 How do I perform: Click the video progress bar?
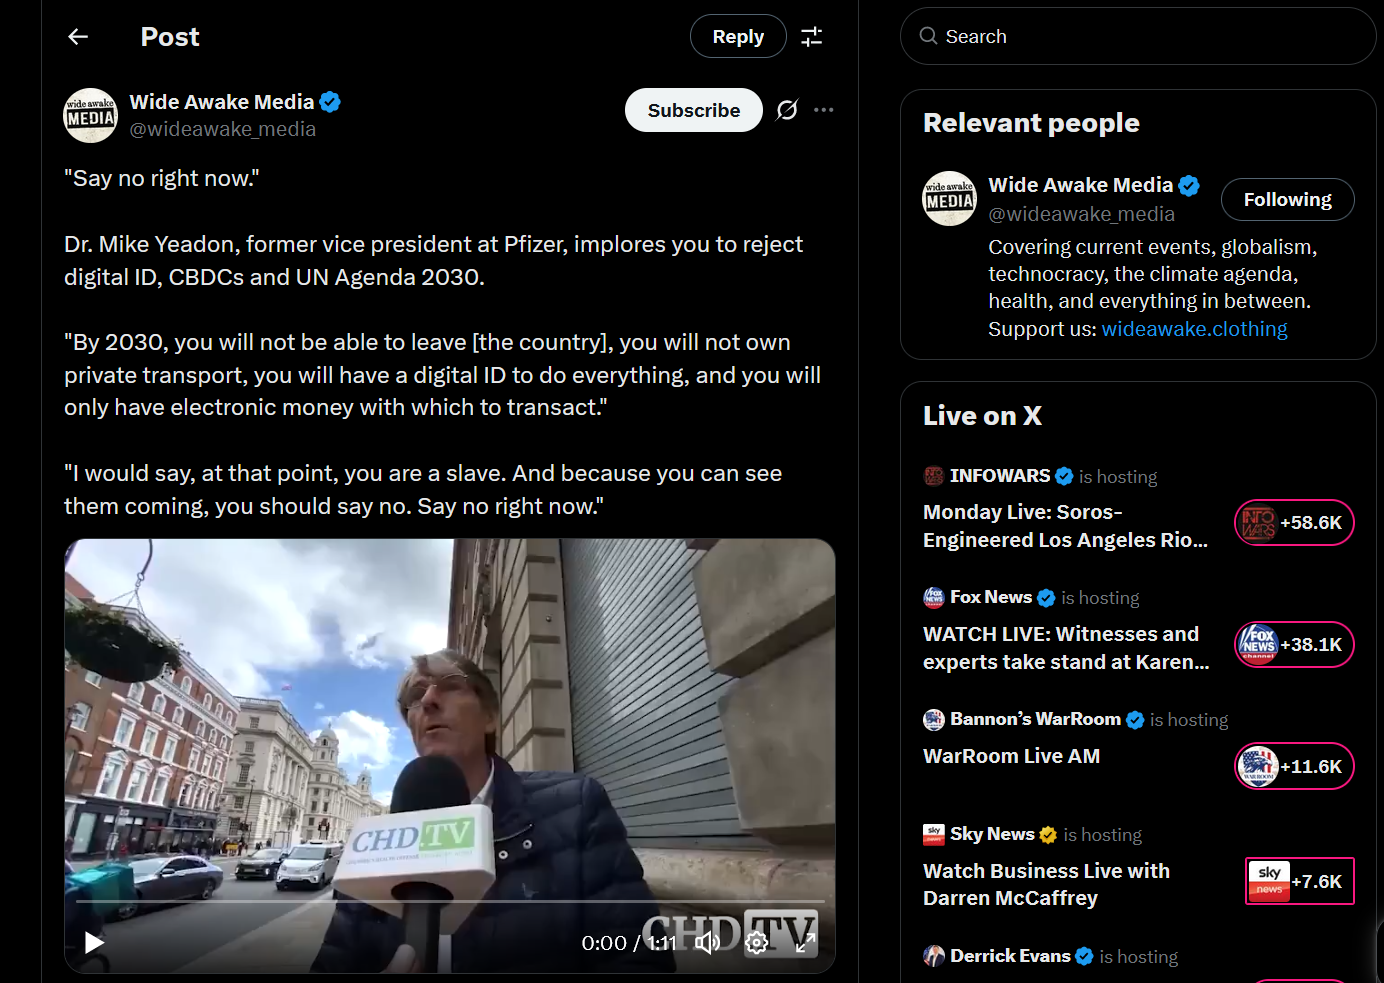point(450,901)
